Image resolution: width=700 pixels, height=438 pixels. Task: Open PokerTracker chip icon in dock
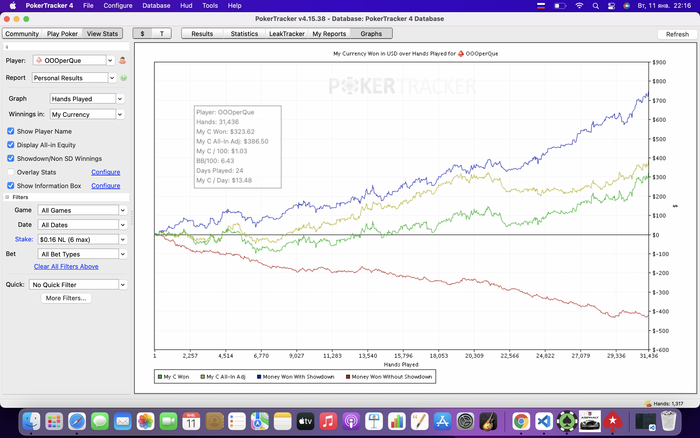point(567,421)
